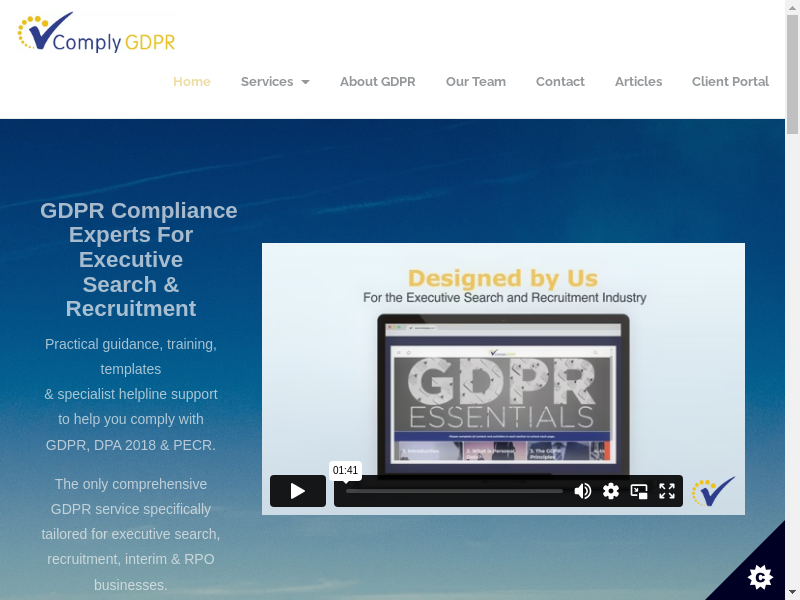This screenshot has width=800, height=600.
Task: Click the Comply GDPR logo
Action: [96, 34]
